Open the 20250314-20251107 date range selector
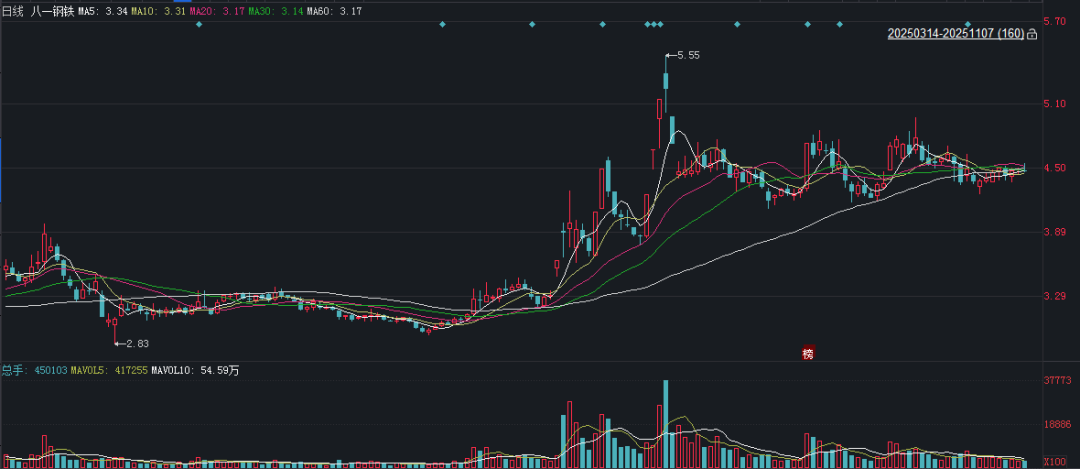This screenshot has height=469, width=1080. (x=955, y=34)
